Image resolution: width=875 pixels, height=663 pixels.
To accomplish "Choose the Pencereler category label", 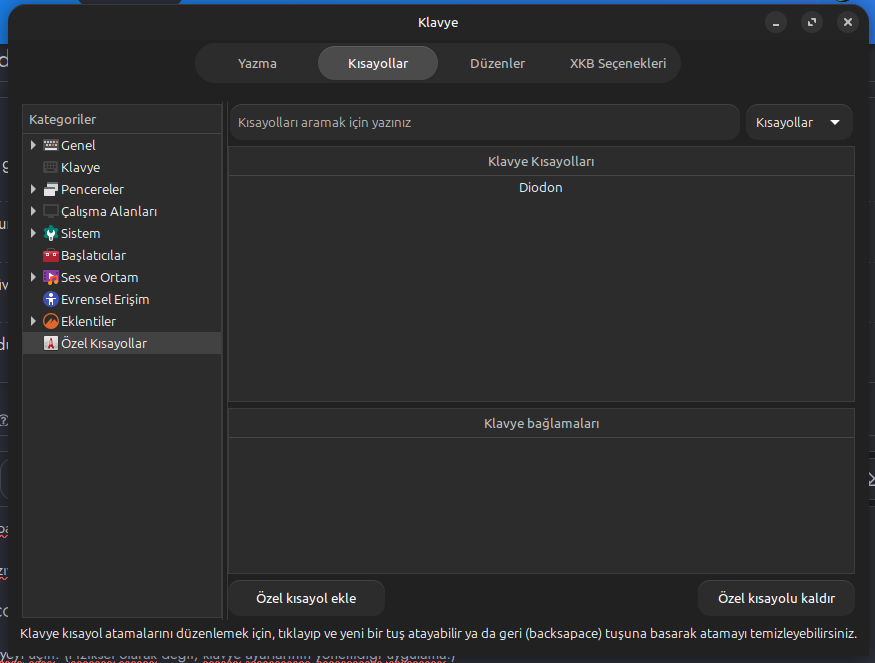I will [92, 189].
